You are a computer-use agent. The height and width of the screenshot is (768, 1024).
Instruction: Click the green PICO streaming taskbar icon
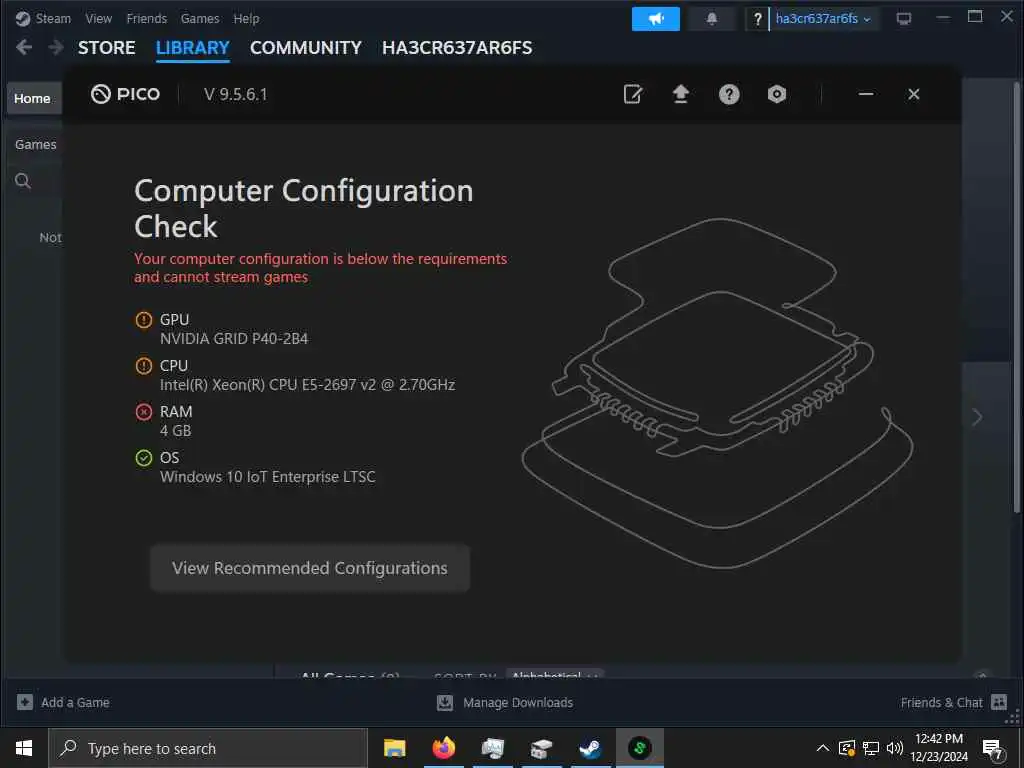639,748
